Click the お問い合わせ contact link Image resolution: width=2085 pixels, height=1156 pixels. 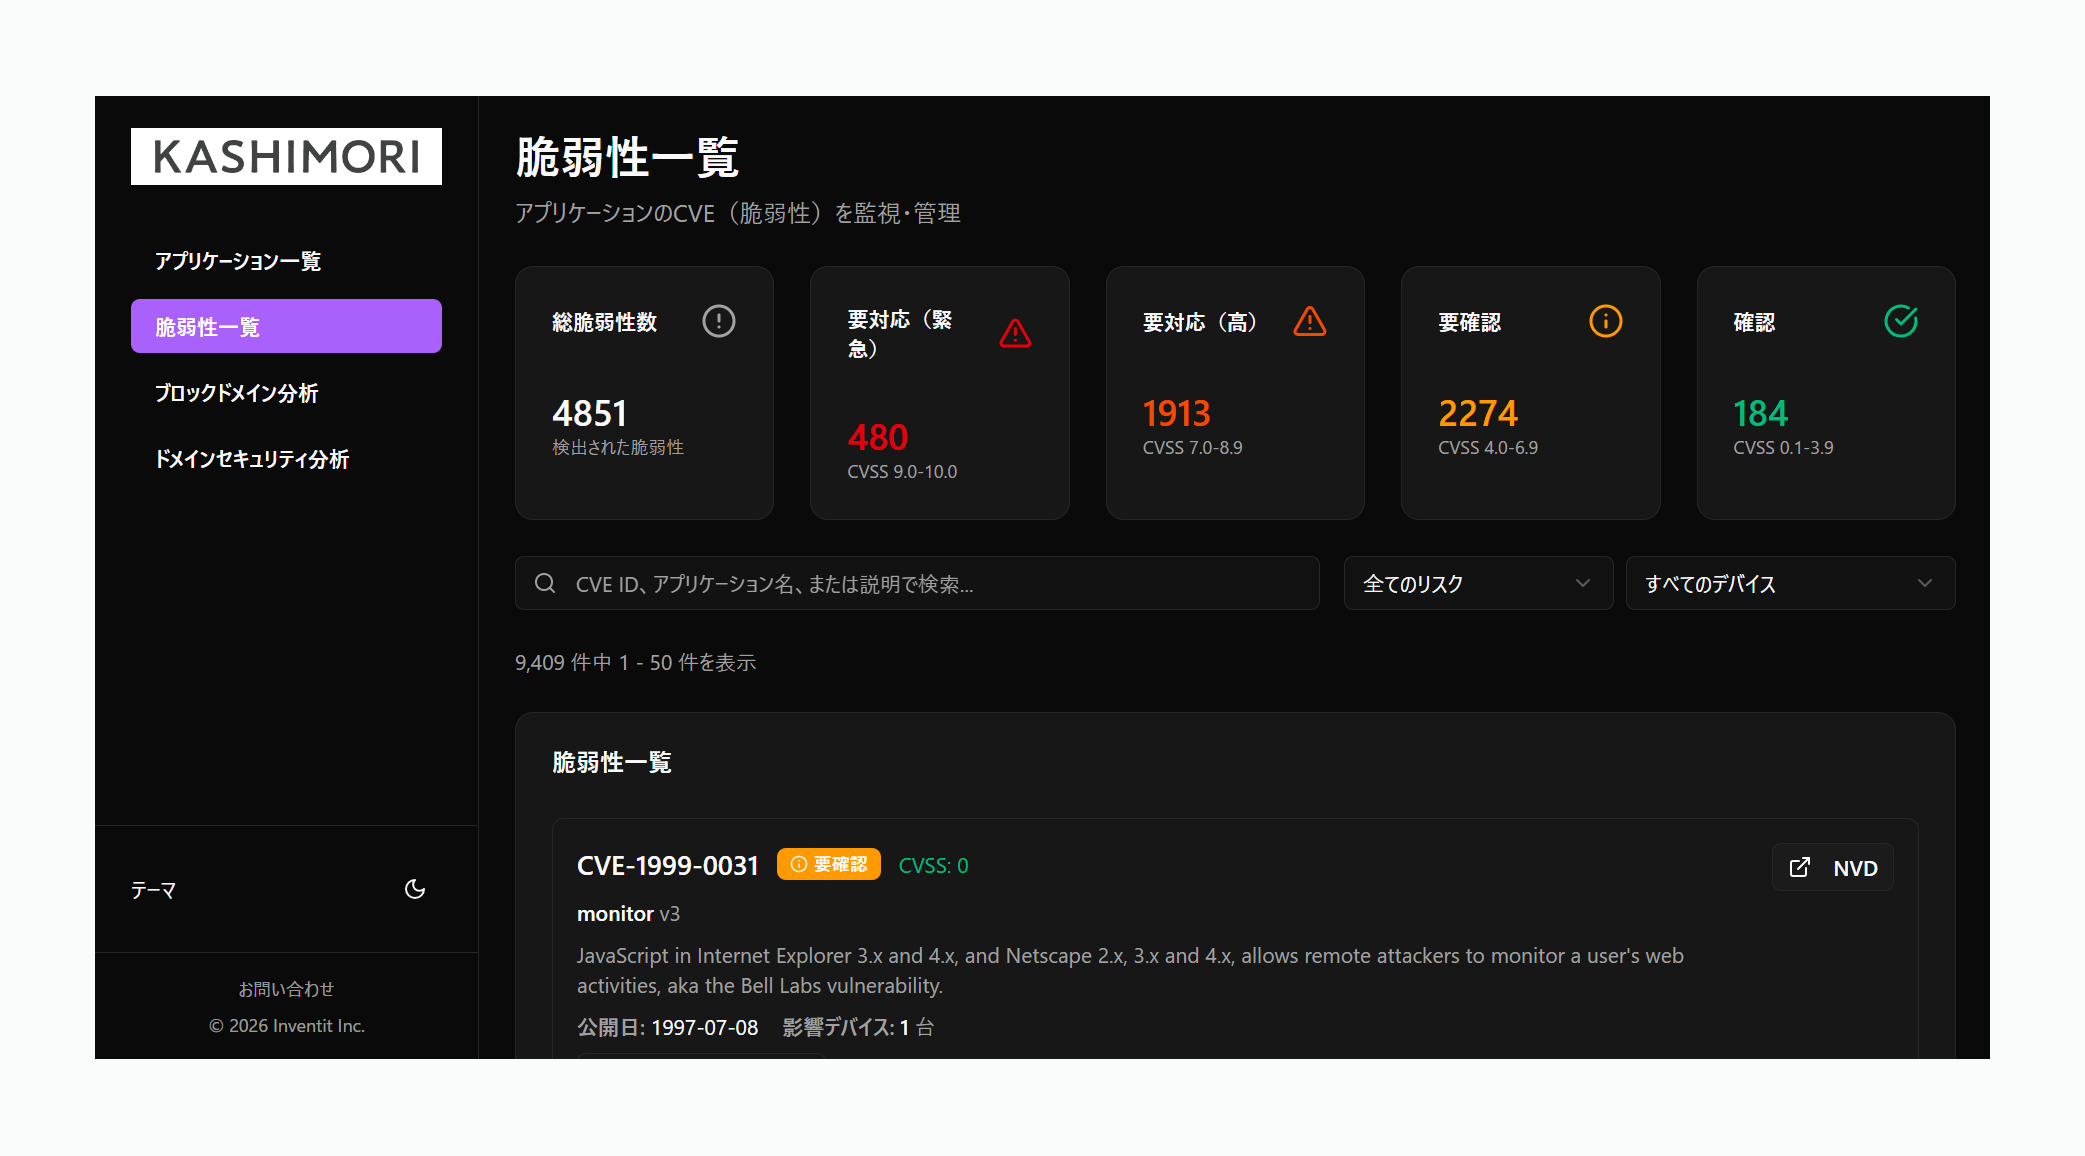tap(286, 989)
